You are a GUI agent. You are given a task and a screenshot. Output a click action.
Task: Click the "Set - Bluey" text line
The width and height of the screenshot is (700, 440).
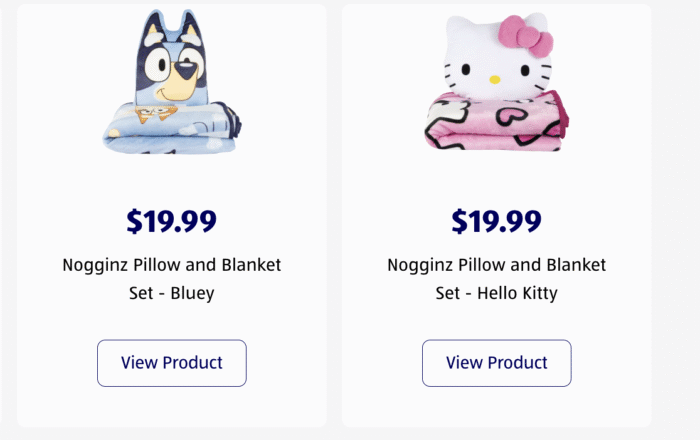point(172,294)
